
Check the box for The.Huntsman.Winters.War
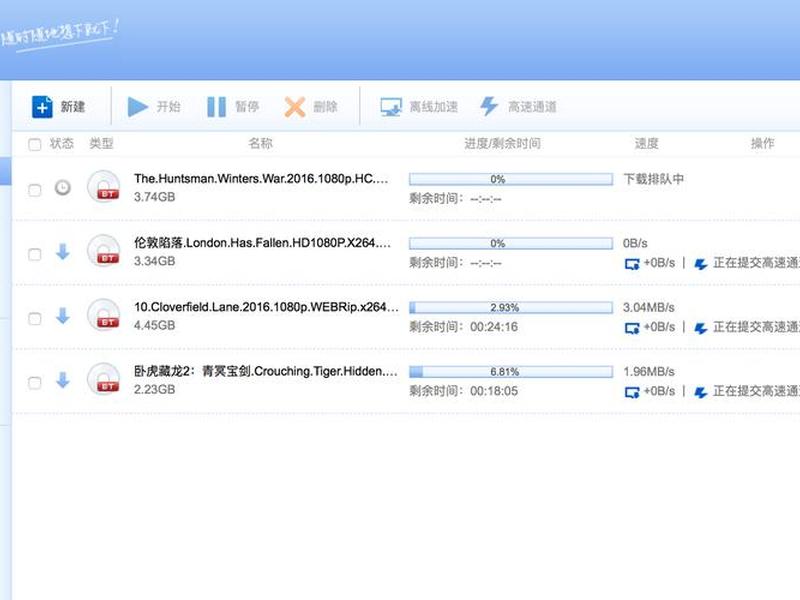pyautogui.click(x=35, y=190)
